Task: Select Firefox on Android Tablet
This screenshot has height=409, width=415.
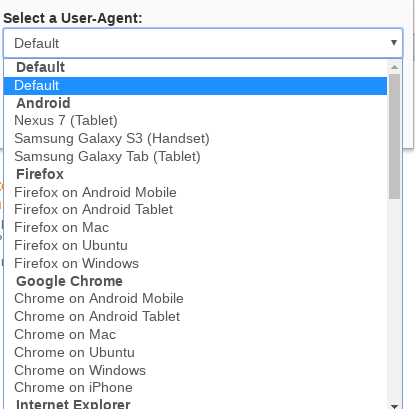Action: (x=195, y=210)
